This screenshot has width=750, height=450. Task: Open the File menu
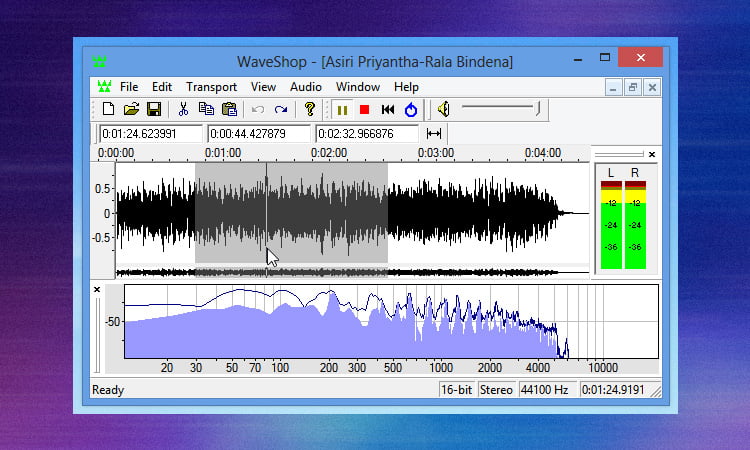(x=129, y=87)
